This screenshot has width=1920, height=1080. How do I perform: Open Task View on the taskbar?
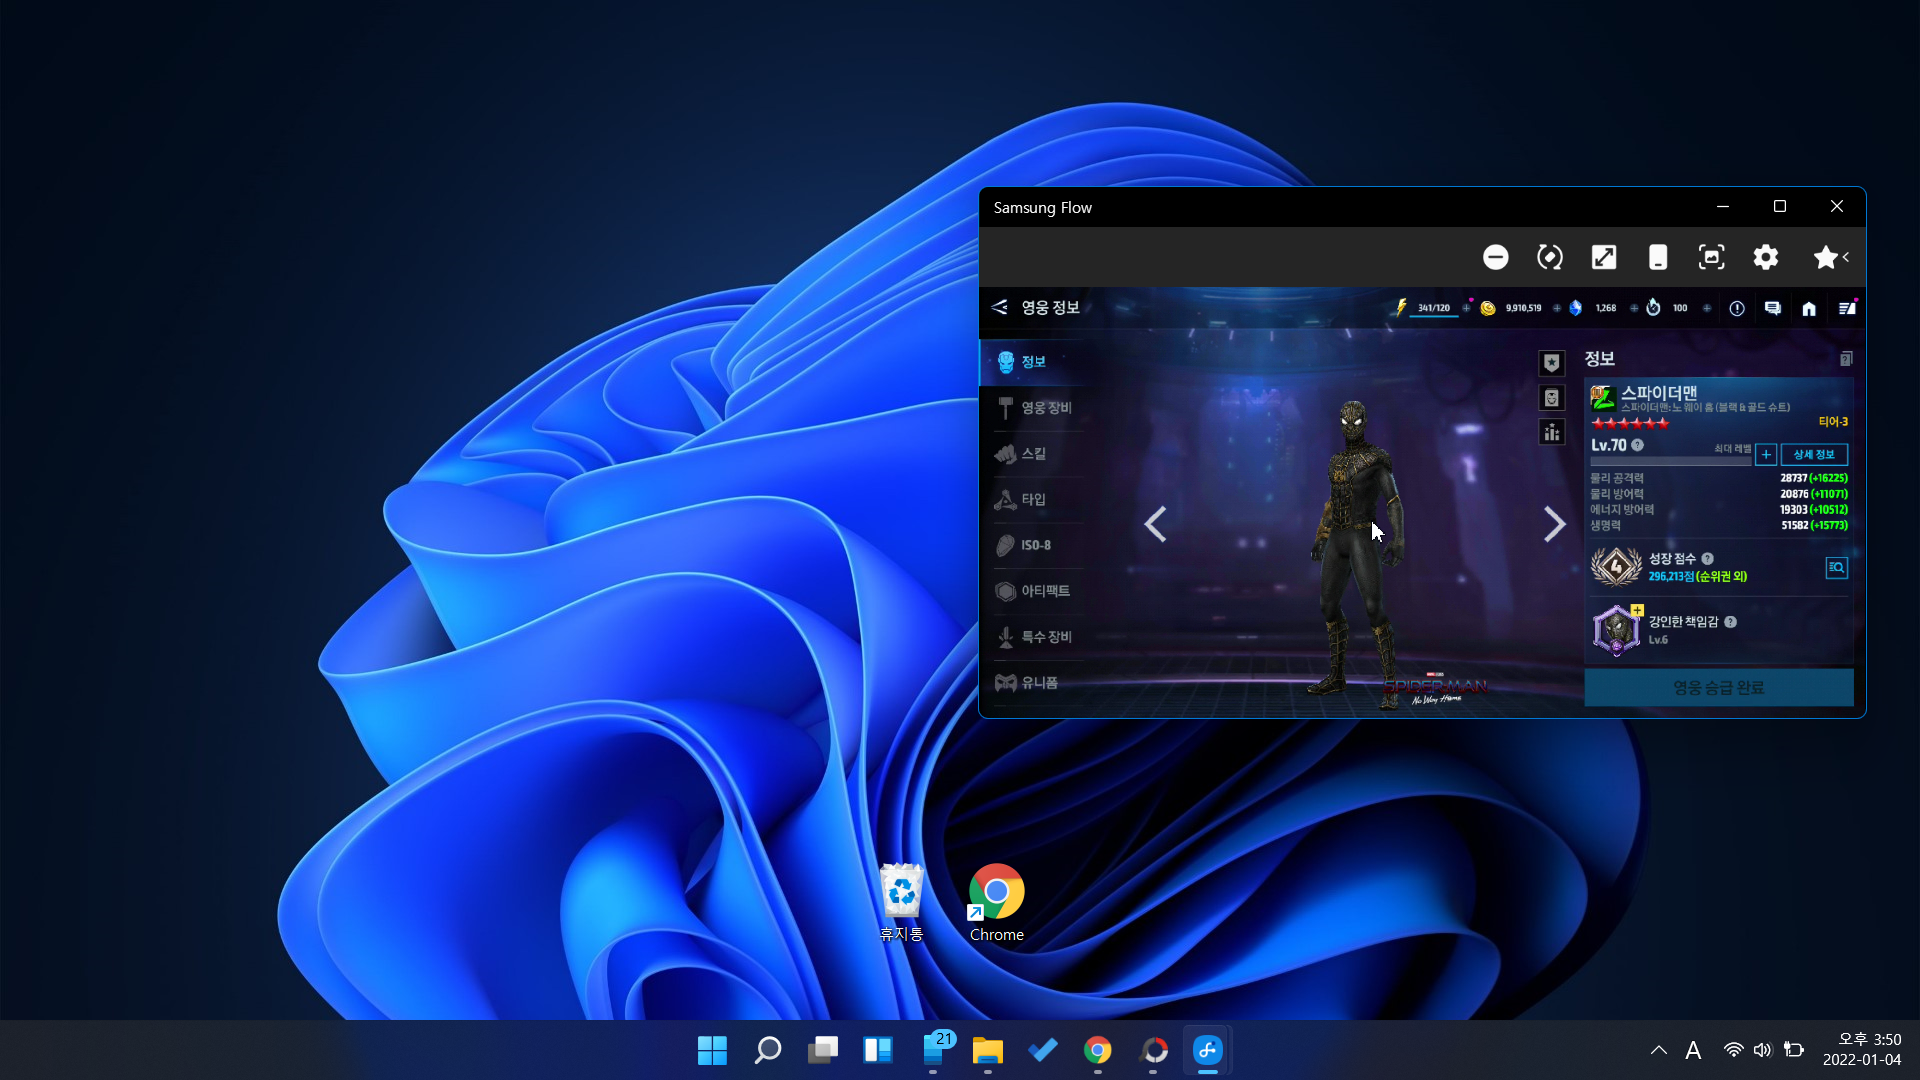[x=822, y=1050]
